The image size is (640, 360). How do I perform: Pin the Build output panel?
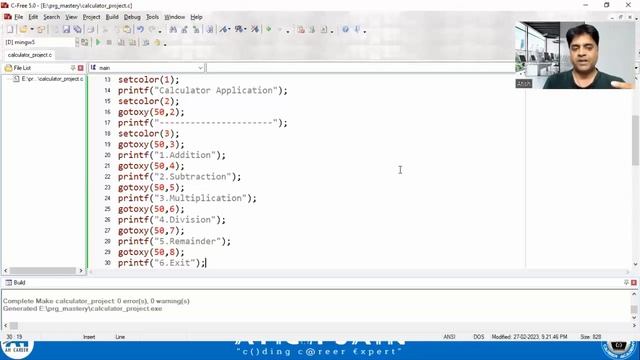[627, 282]
